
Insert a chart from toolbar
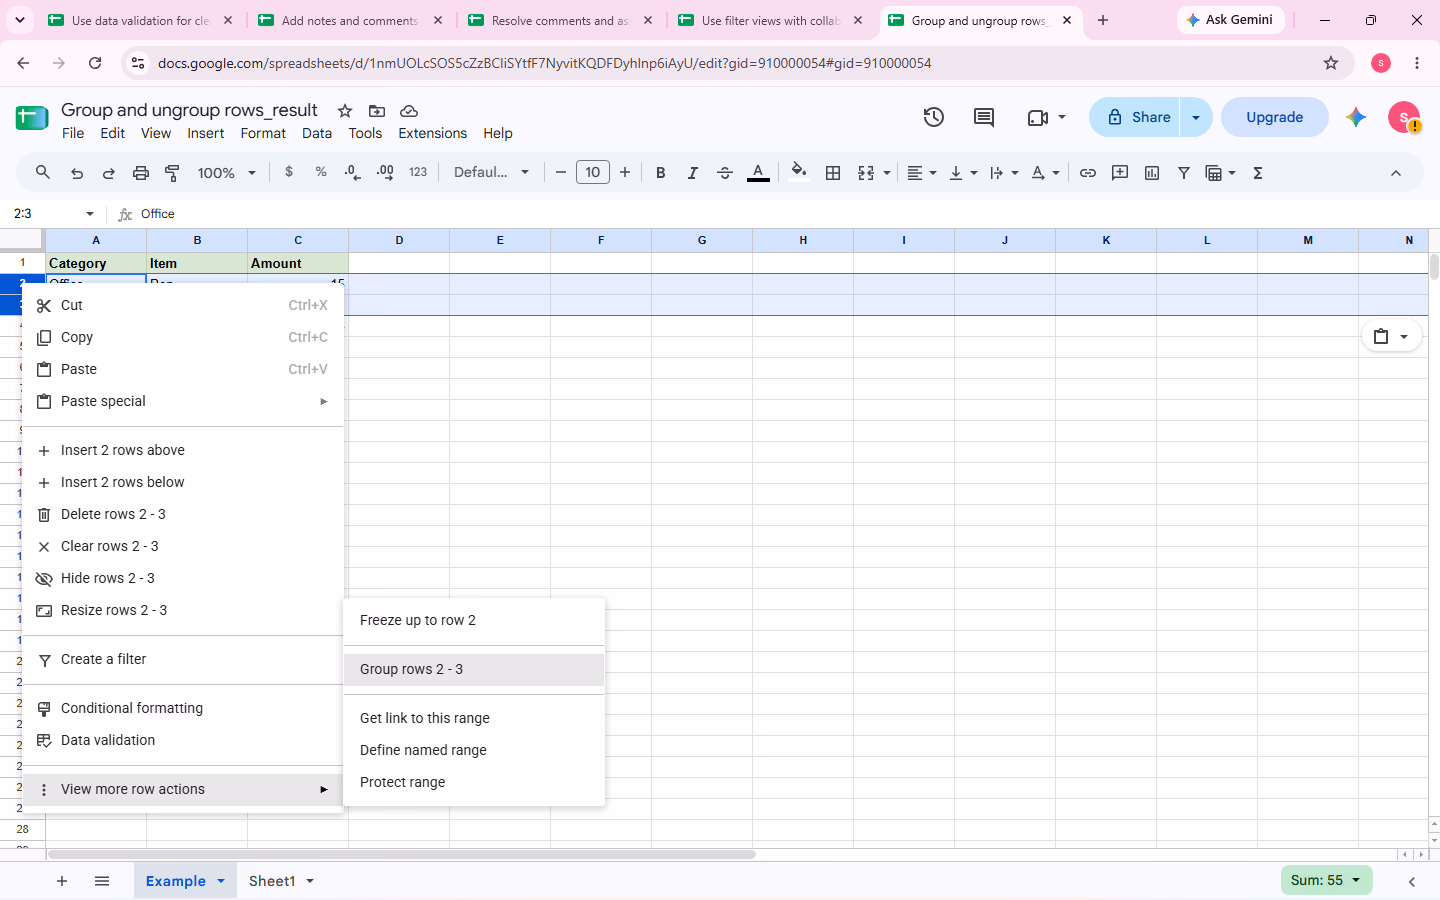tap(1152, 173)
